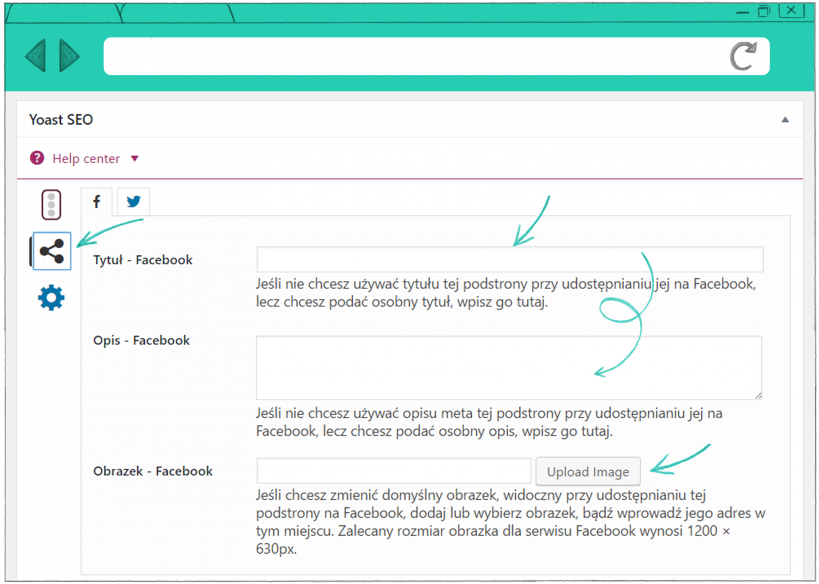Click the Upload Image button

point(588,471)
